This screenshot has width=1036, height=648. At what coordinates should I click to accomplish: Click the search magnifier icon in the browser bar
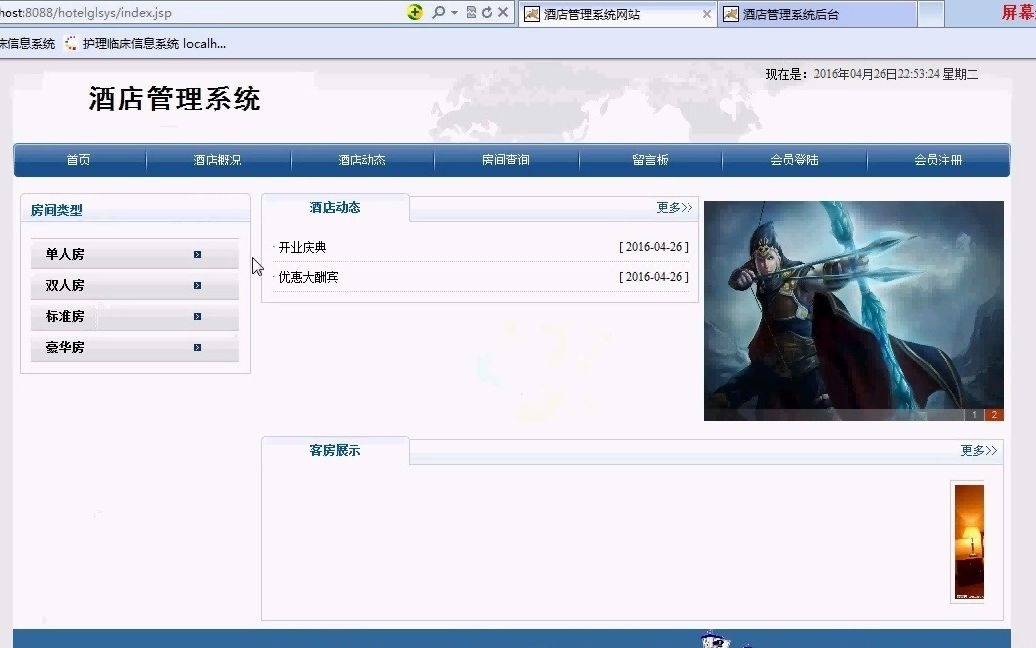(440, 12)
